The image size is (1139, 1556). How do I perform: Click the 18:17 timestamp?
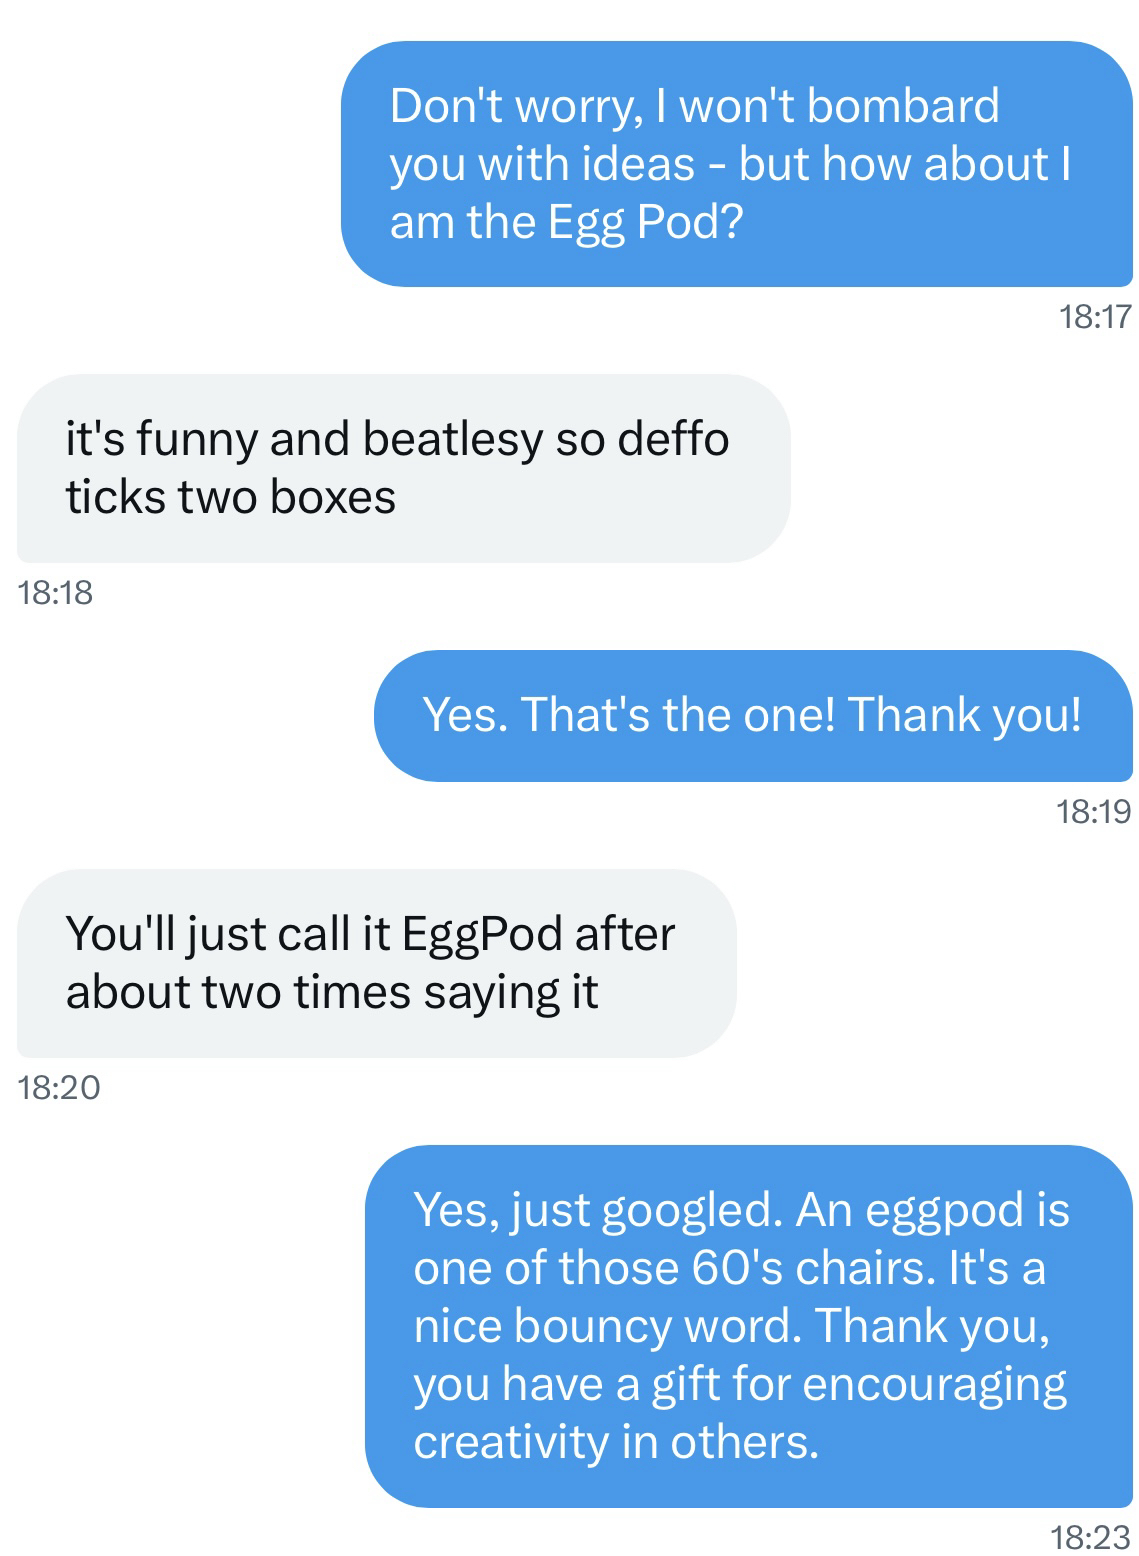tap(1094, 317)
